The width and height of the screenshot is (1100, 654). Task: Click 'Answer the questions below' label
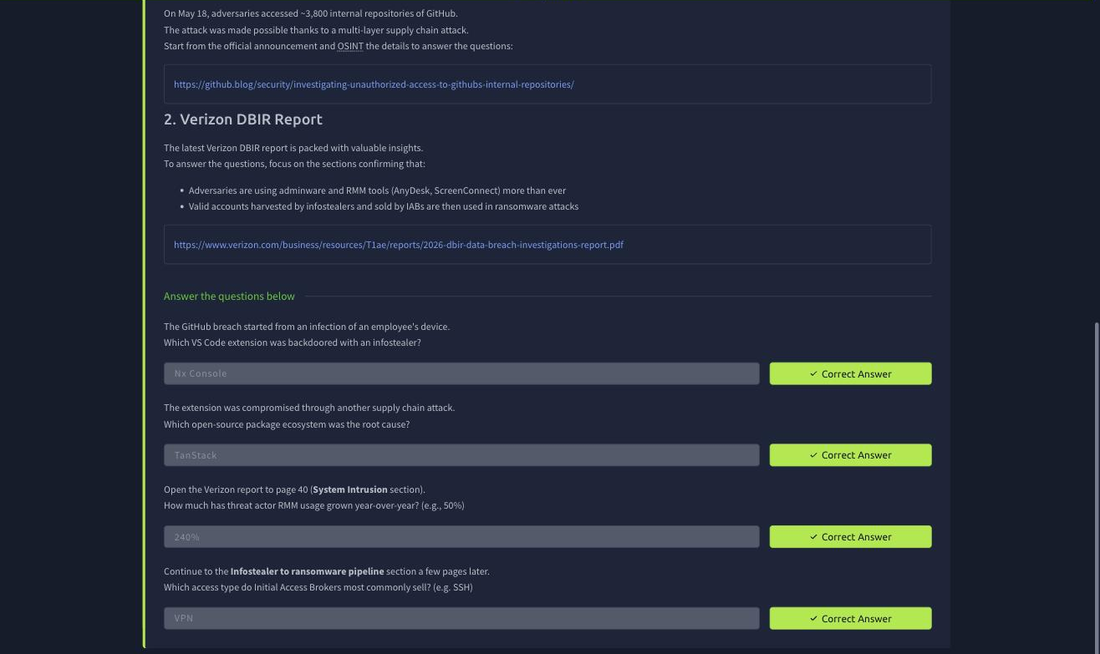[x=229, y=296]
